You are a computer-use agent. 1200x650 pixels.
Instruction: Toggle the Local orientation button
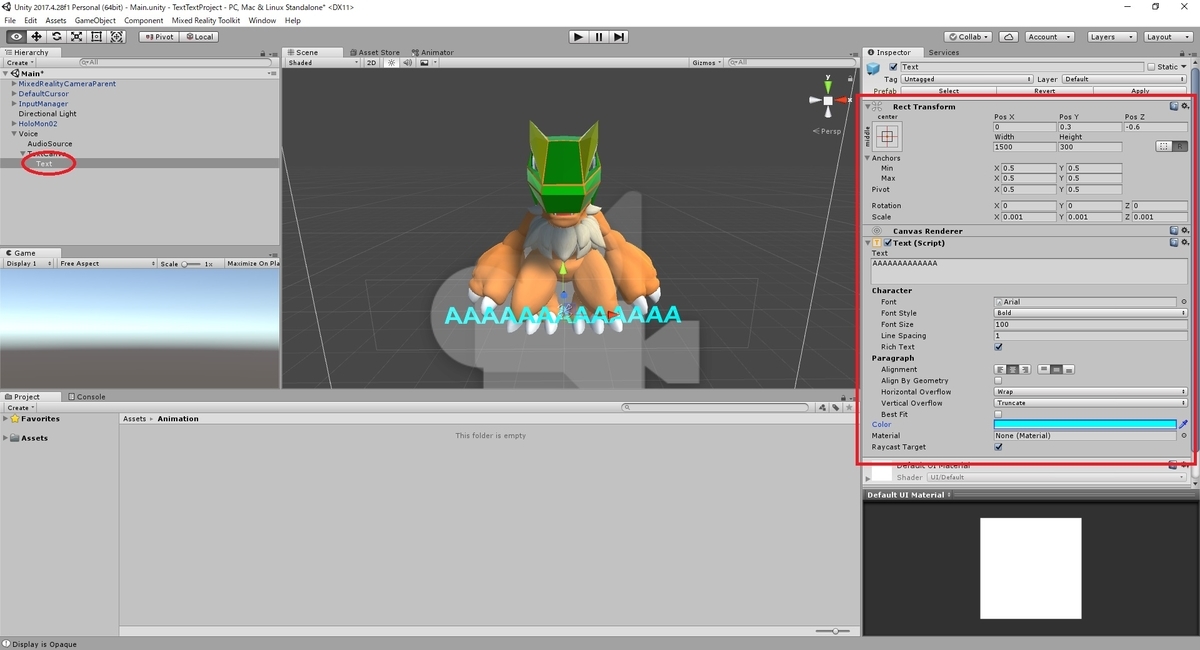coord(199,36)
